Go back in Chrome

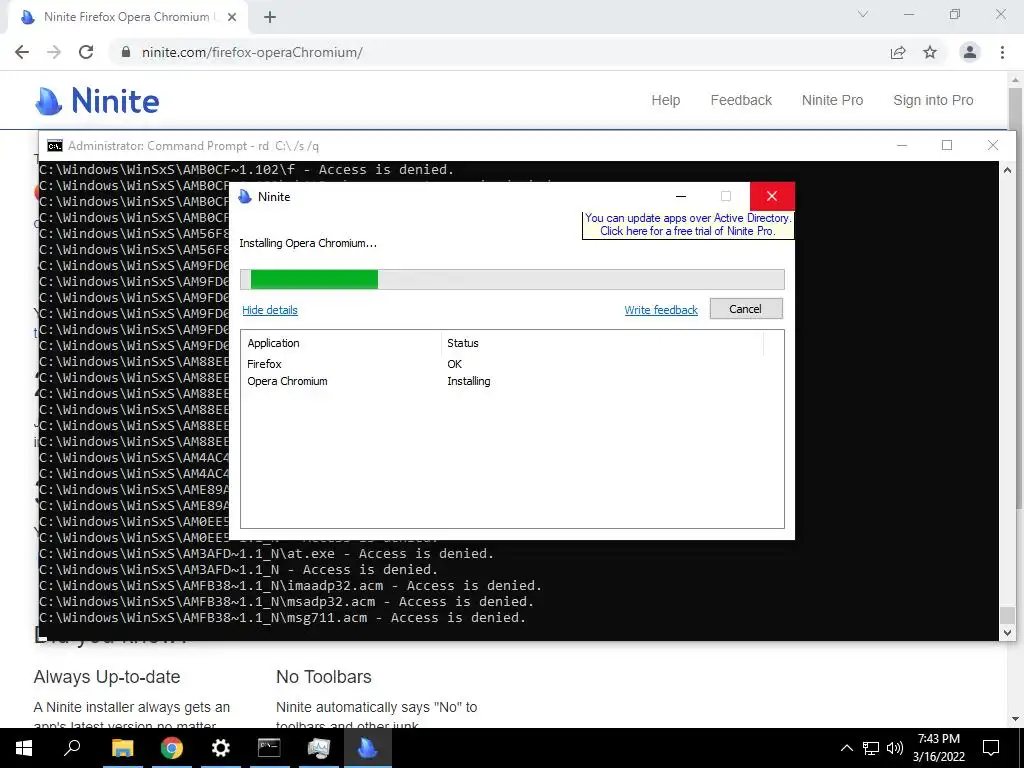(22, 52)
